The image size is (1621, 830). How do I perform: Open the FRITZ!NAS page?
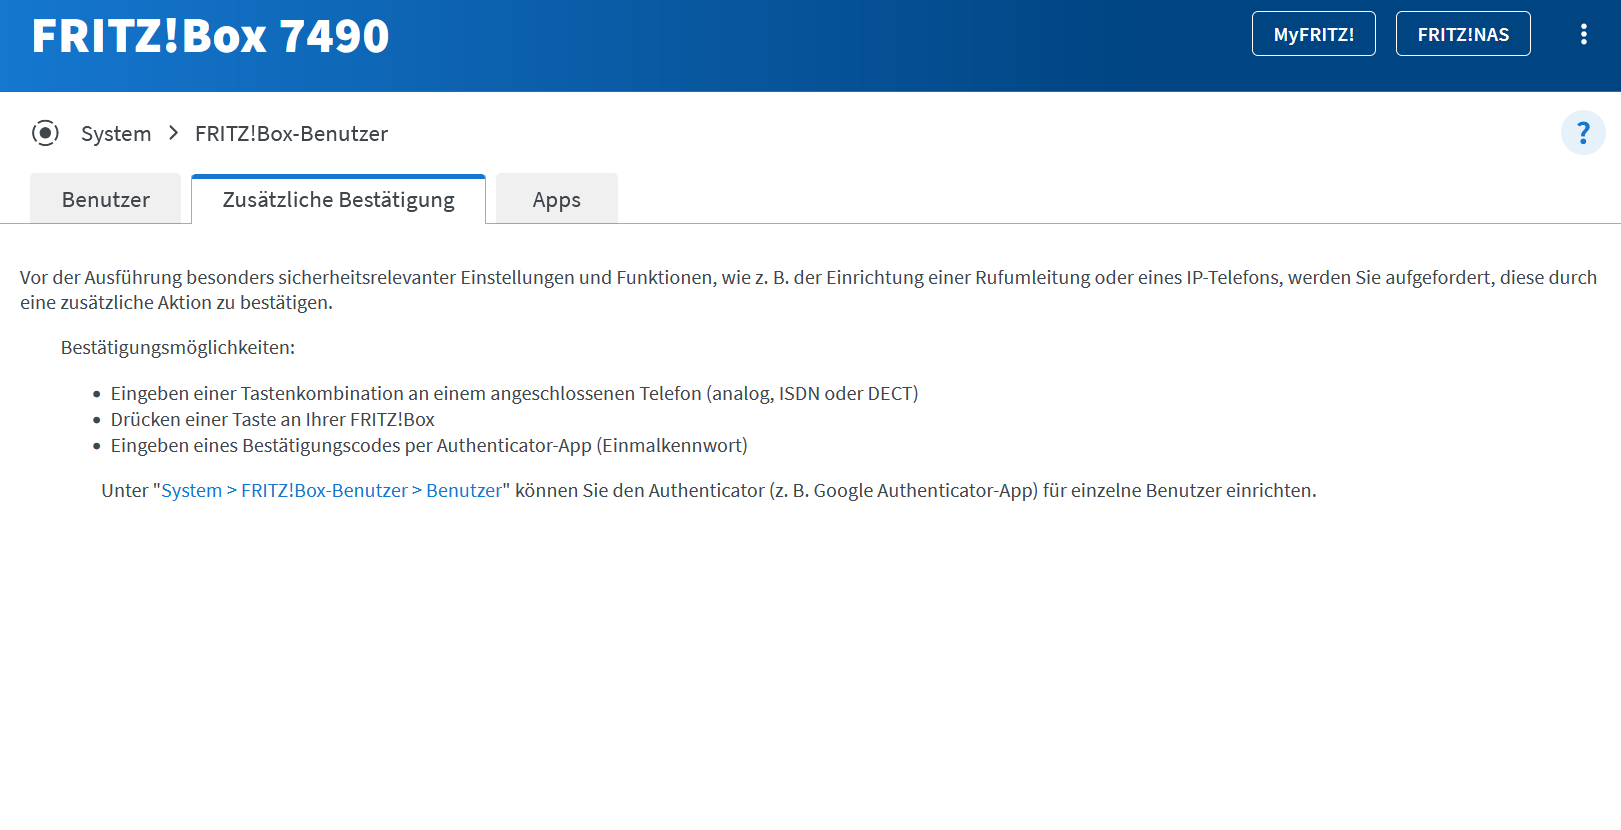1463,34
